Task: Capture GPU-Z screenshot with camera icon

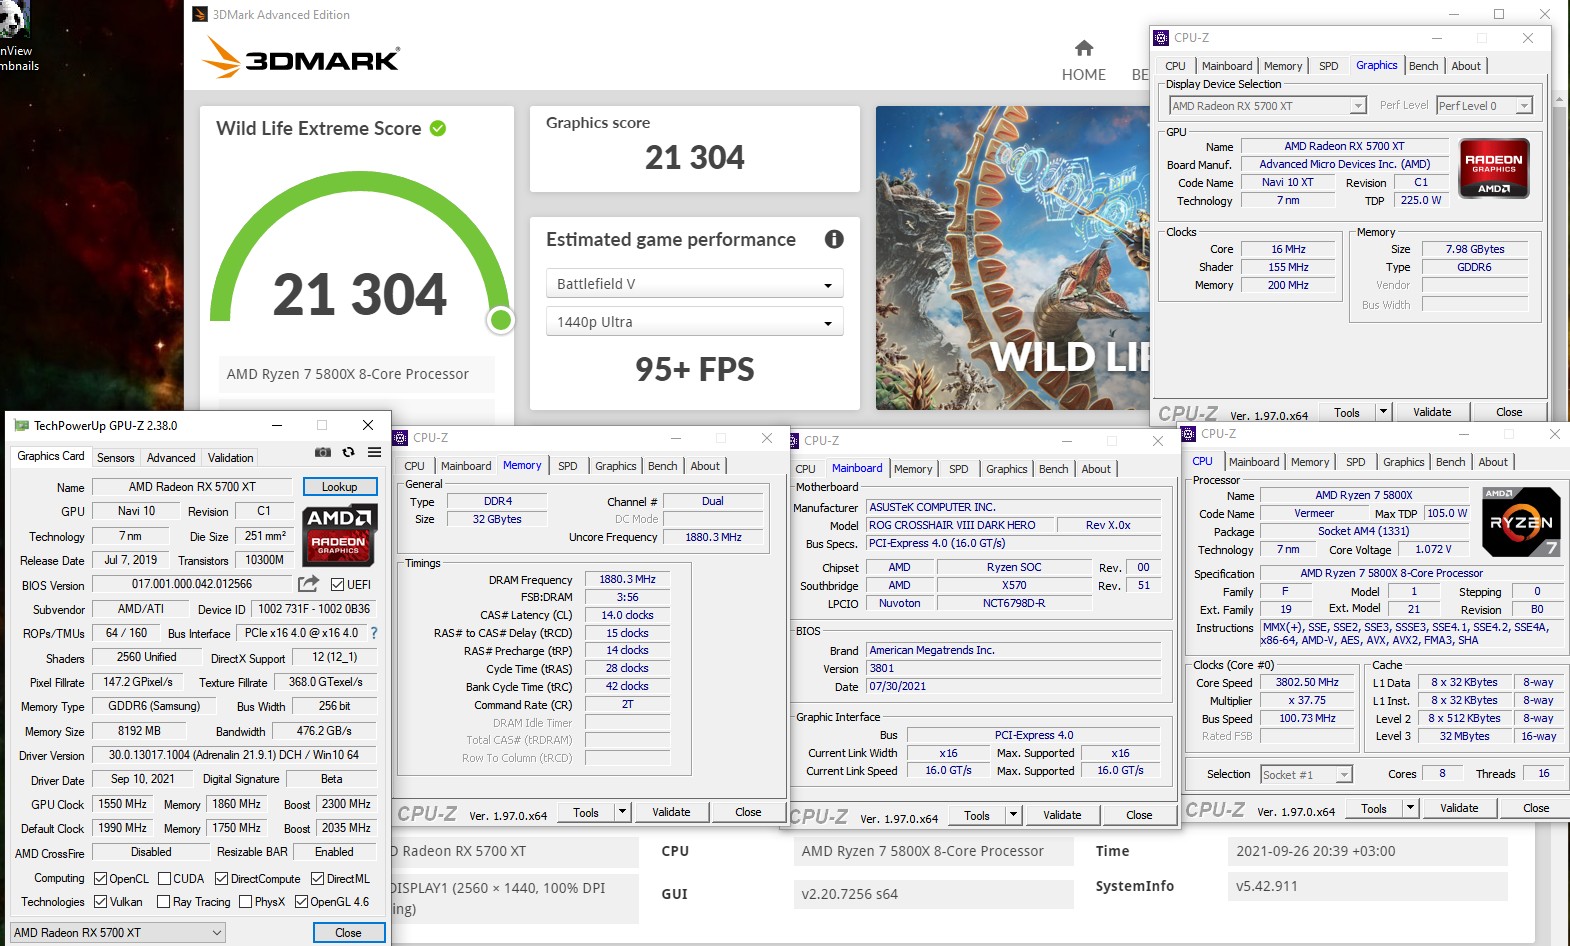Action: tap(323, 453)
